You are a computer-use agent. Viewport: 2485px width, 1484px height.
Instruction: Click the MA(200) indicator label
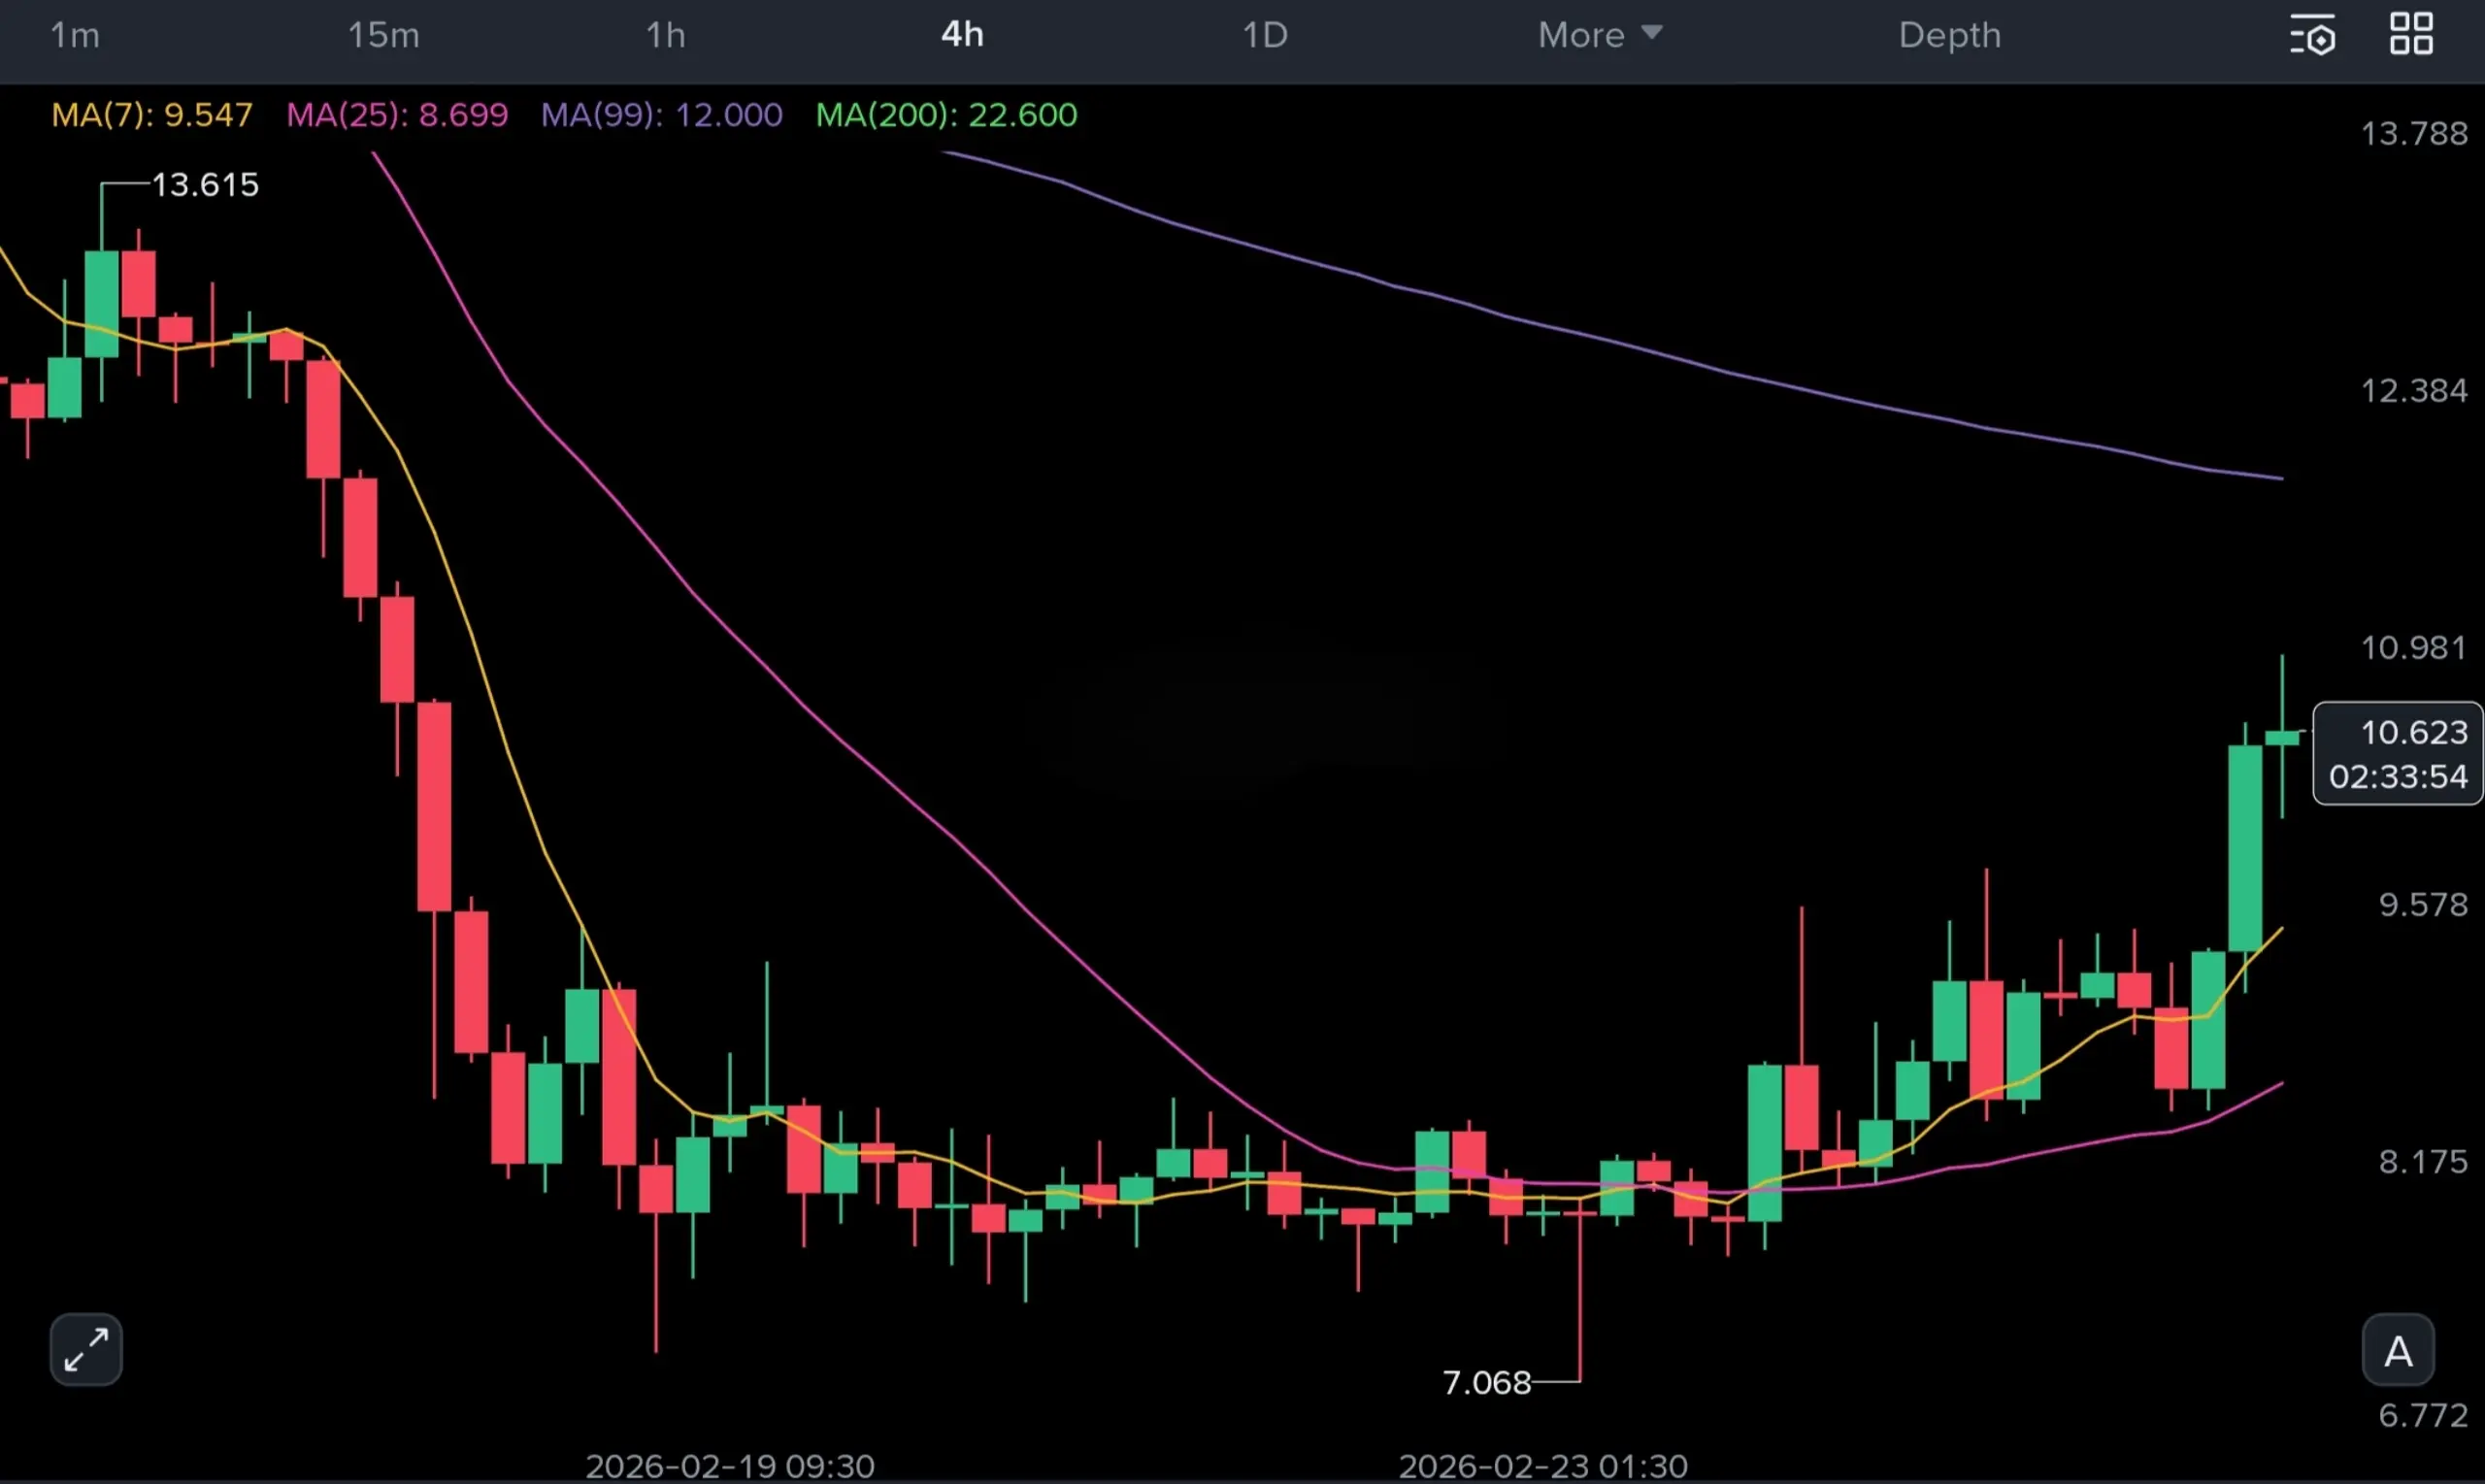tap(946, 115)
